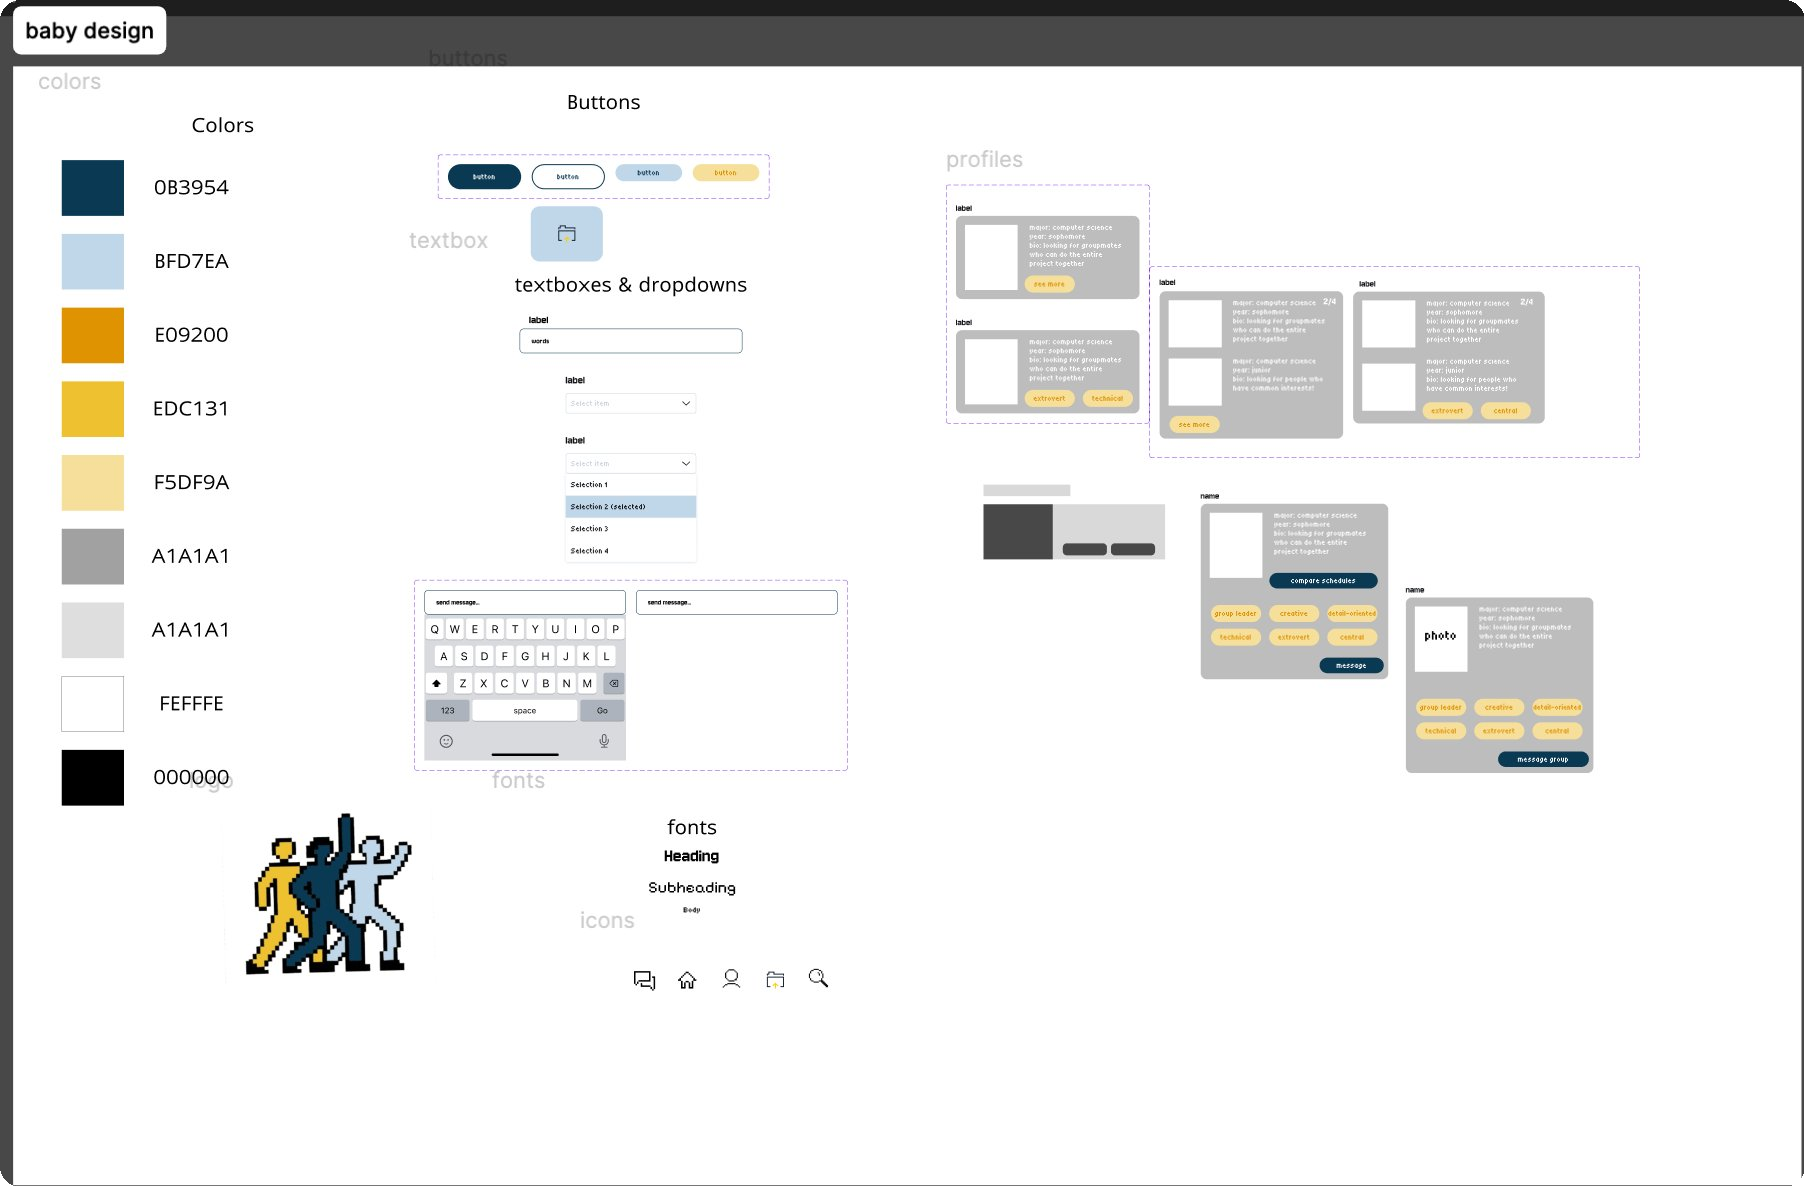Open the first 'Select item' dropdown
Viewport: 1804px width, 1186px height.
click(630, 403)
